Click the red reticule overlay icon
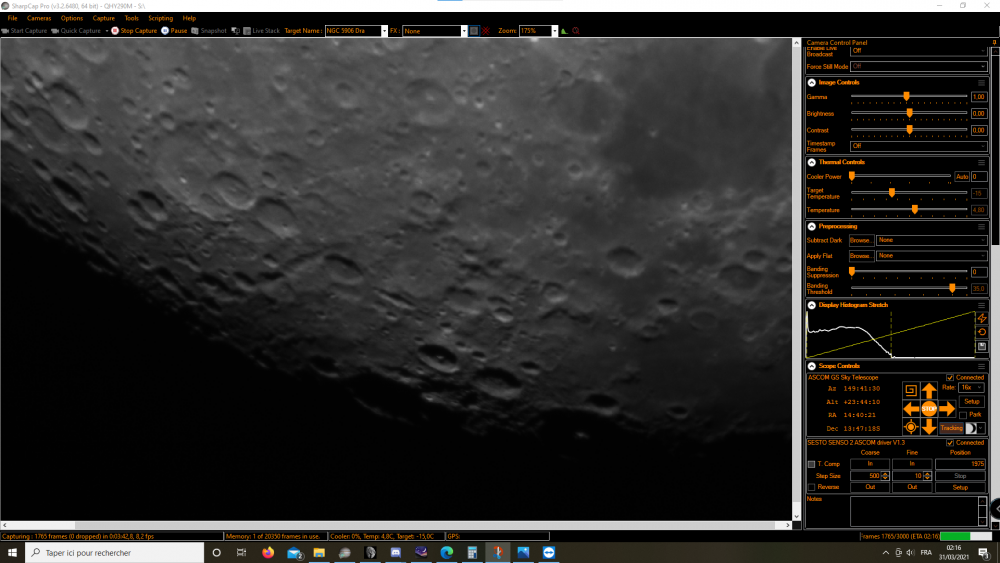 tap(486, 31)
